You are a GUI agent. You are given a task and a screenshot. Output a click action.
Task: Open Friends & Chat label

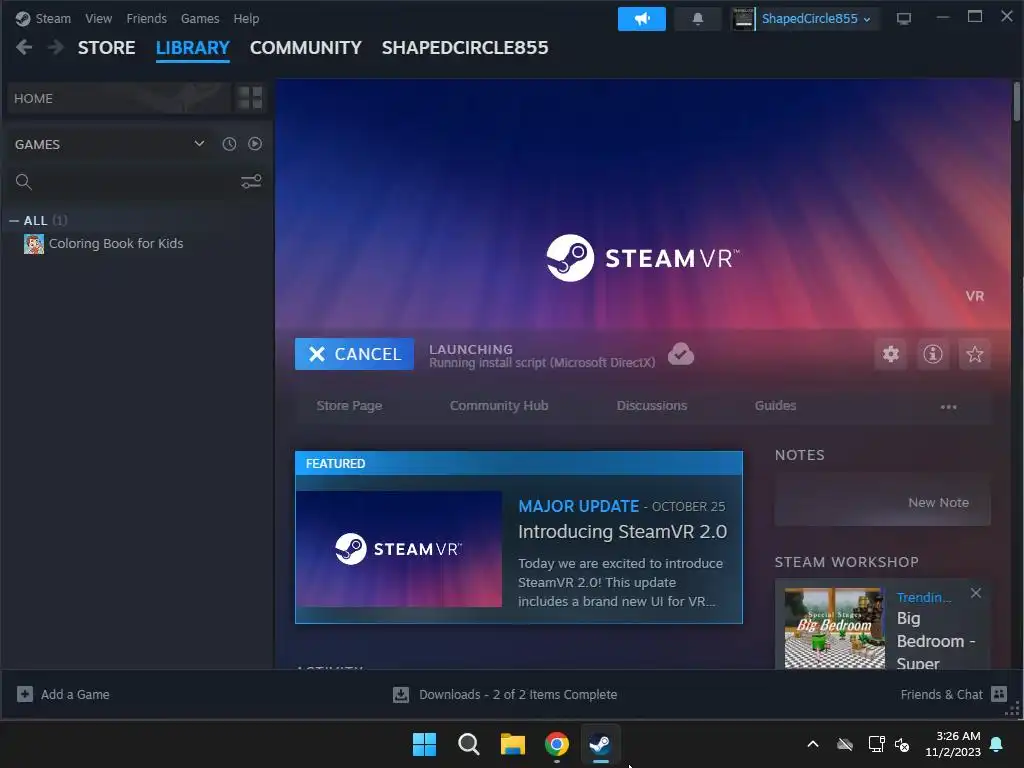pyautogui.click(x=941, y=694)
